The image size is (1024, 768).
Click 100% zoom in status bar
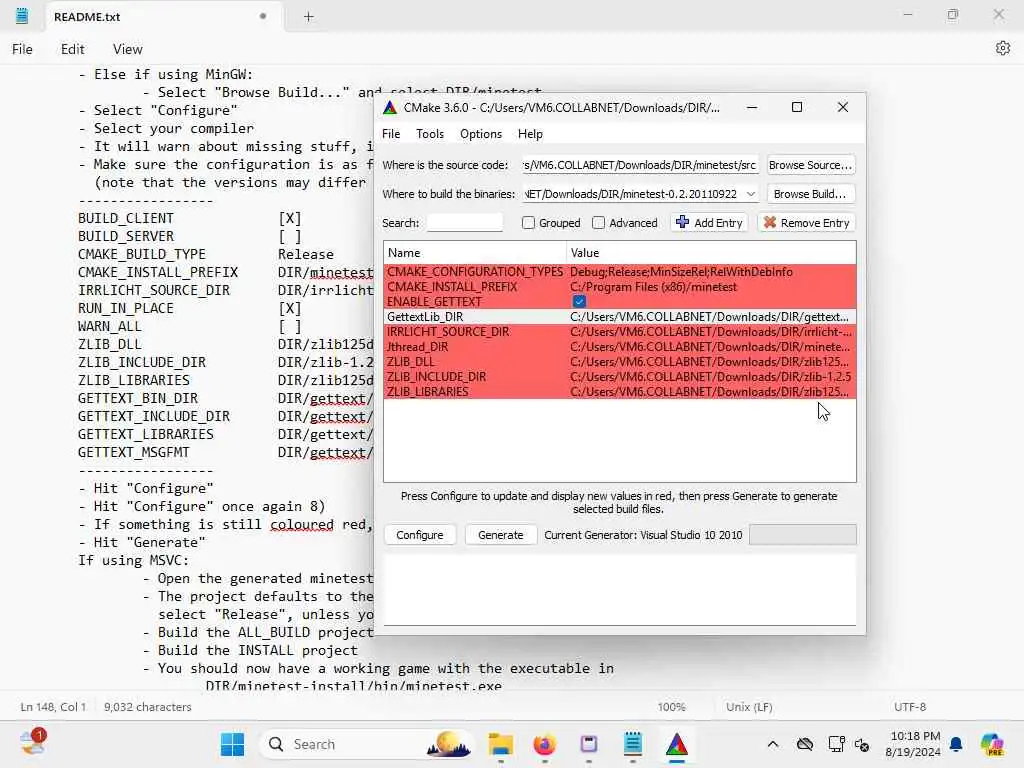(x=671, y=707)
